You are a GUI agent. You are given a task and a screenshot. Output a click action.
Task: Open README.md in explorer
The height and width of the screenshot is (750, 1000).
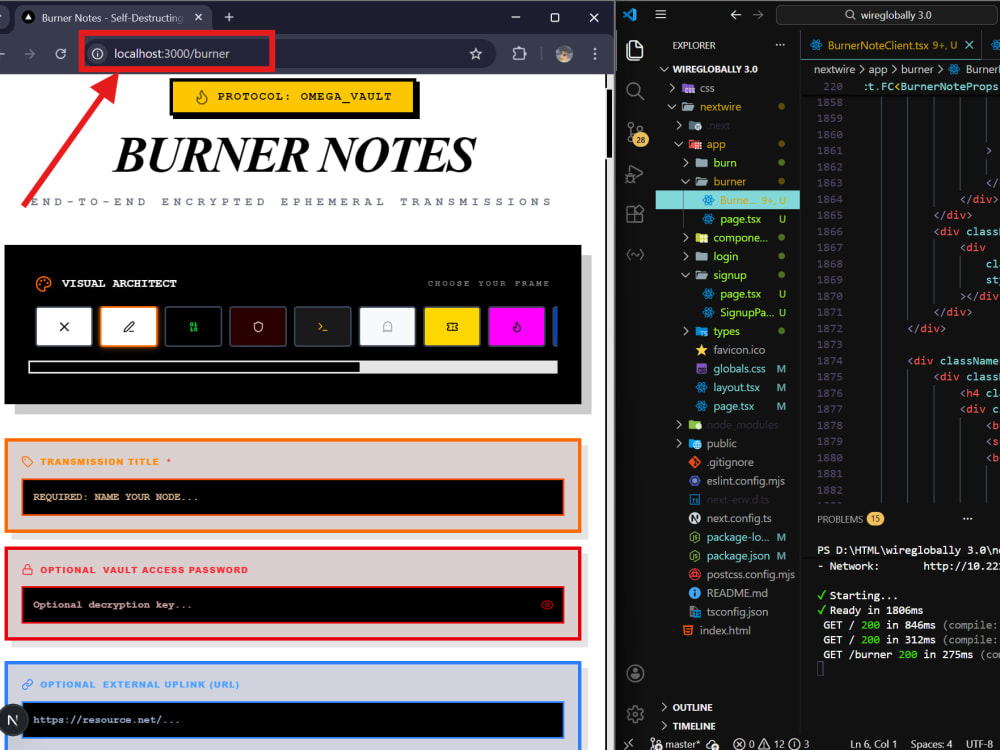(737, 592)
